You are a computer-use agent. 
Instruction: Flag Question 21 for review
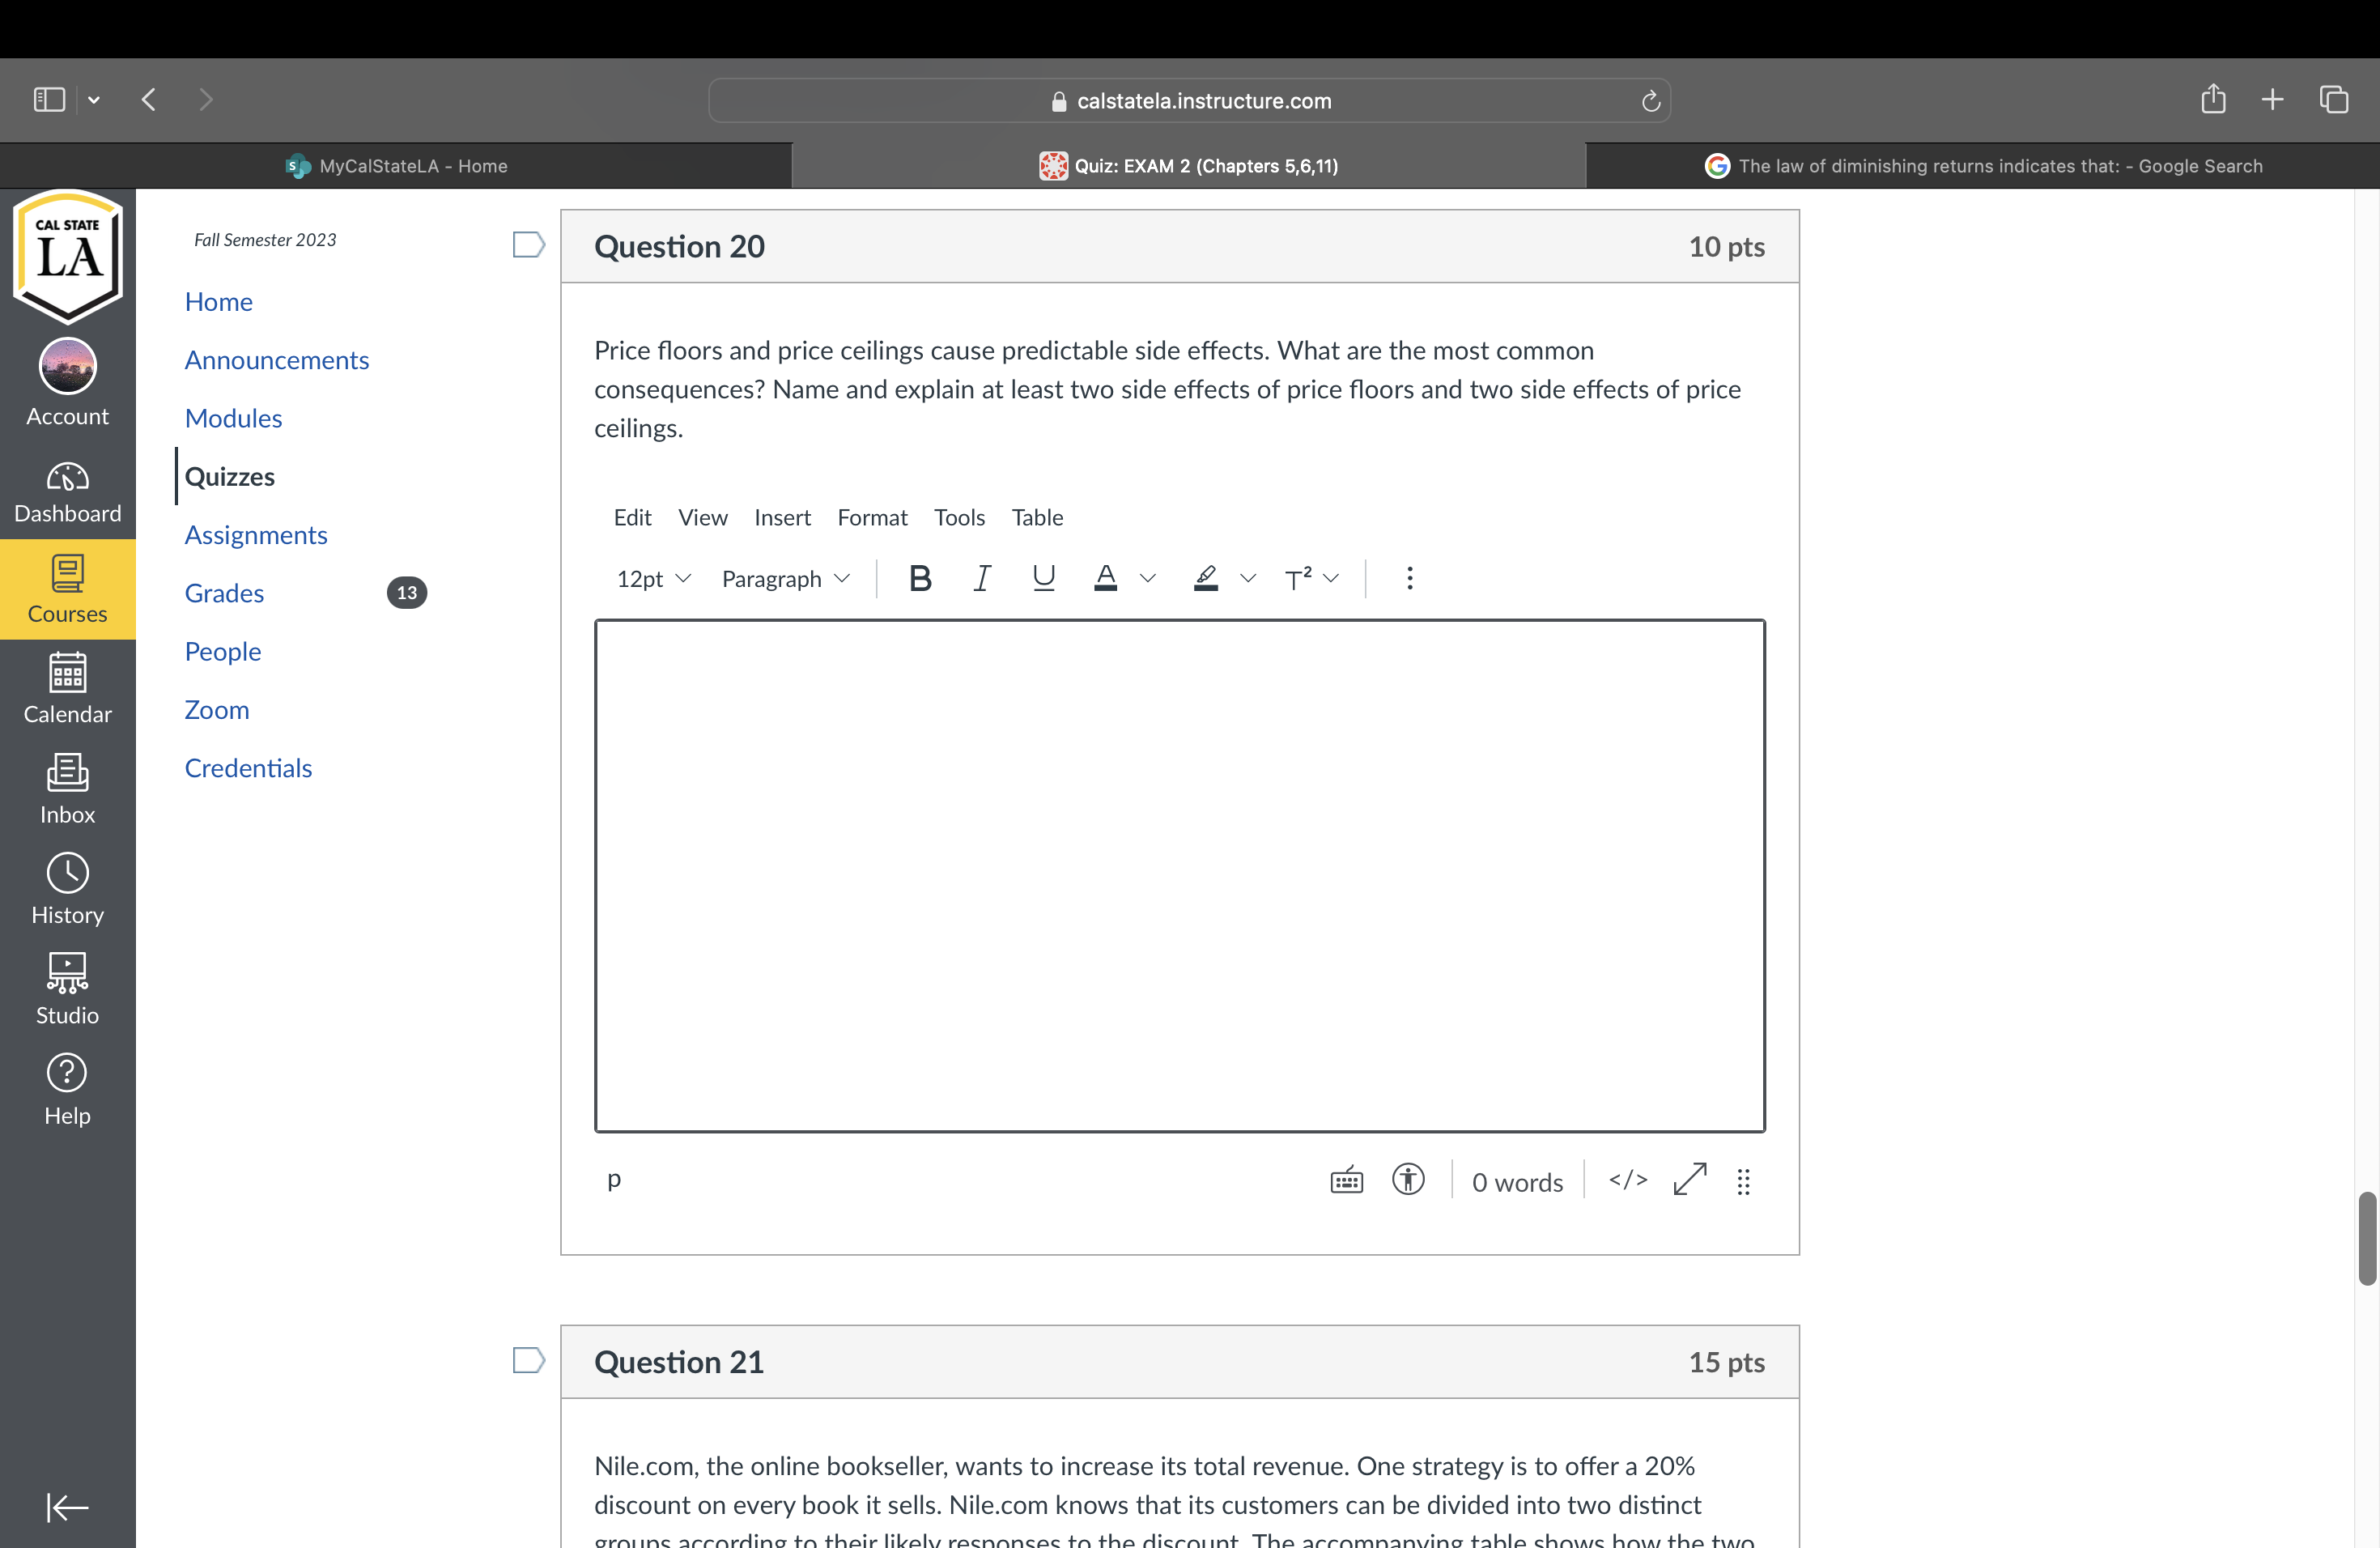pyautogui.click(x=528, y=1360)
